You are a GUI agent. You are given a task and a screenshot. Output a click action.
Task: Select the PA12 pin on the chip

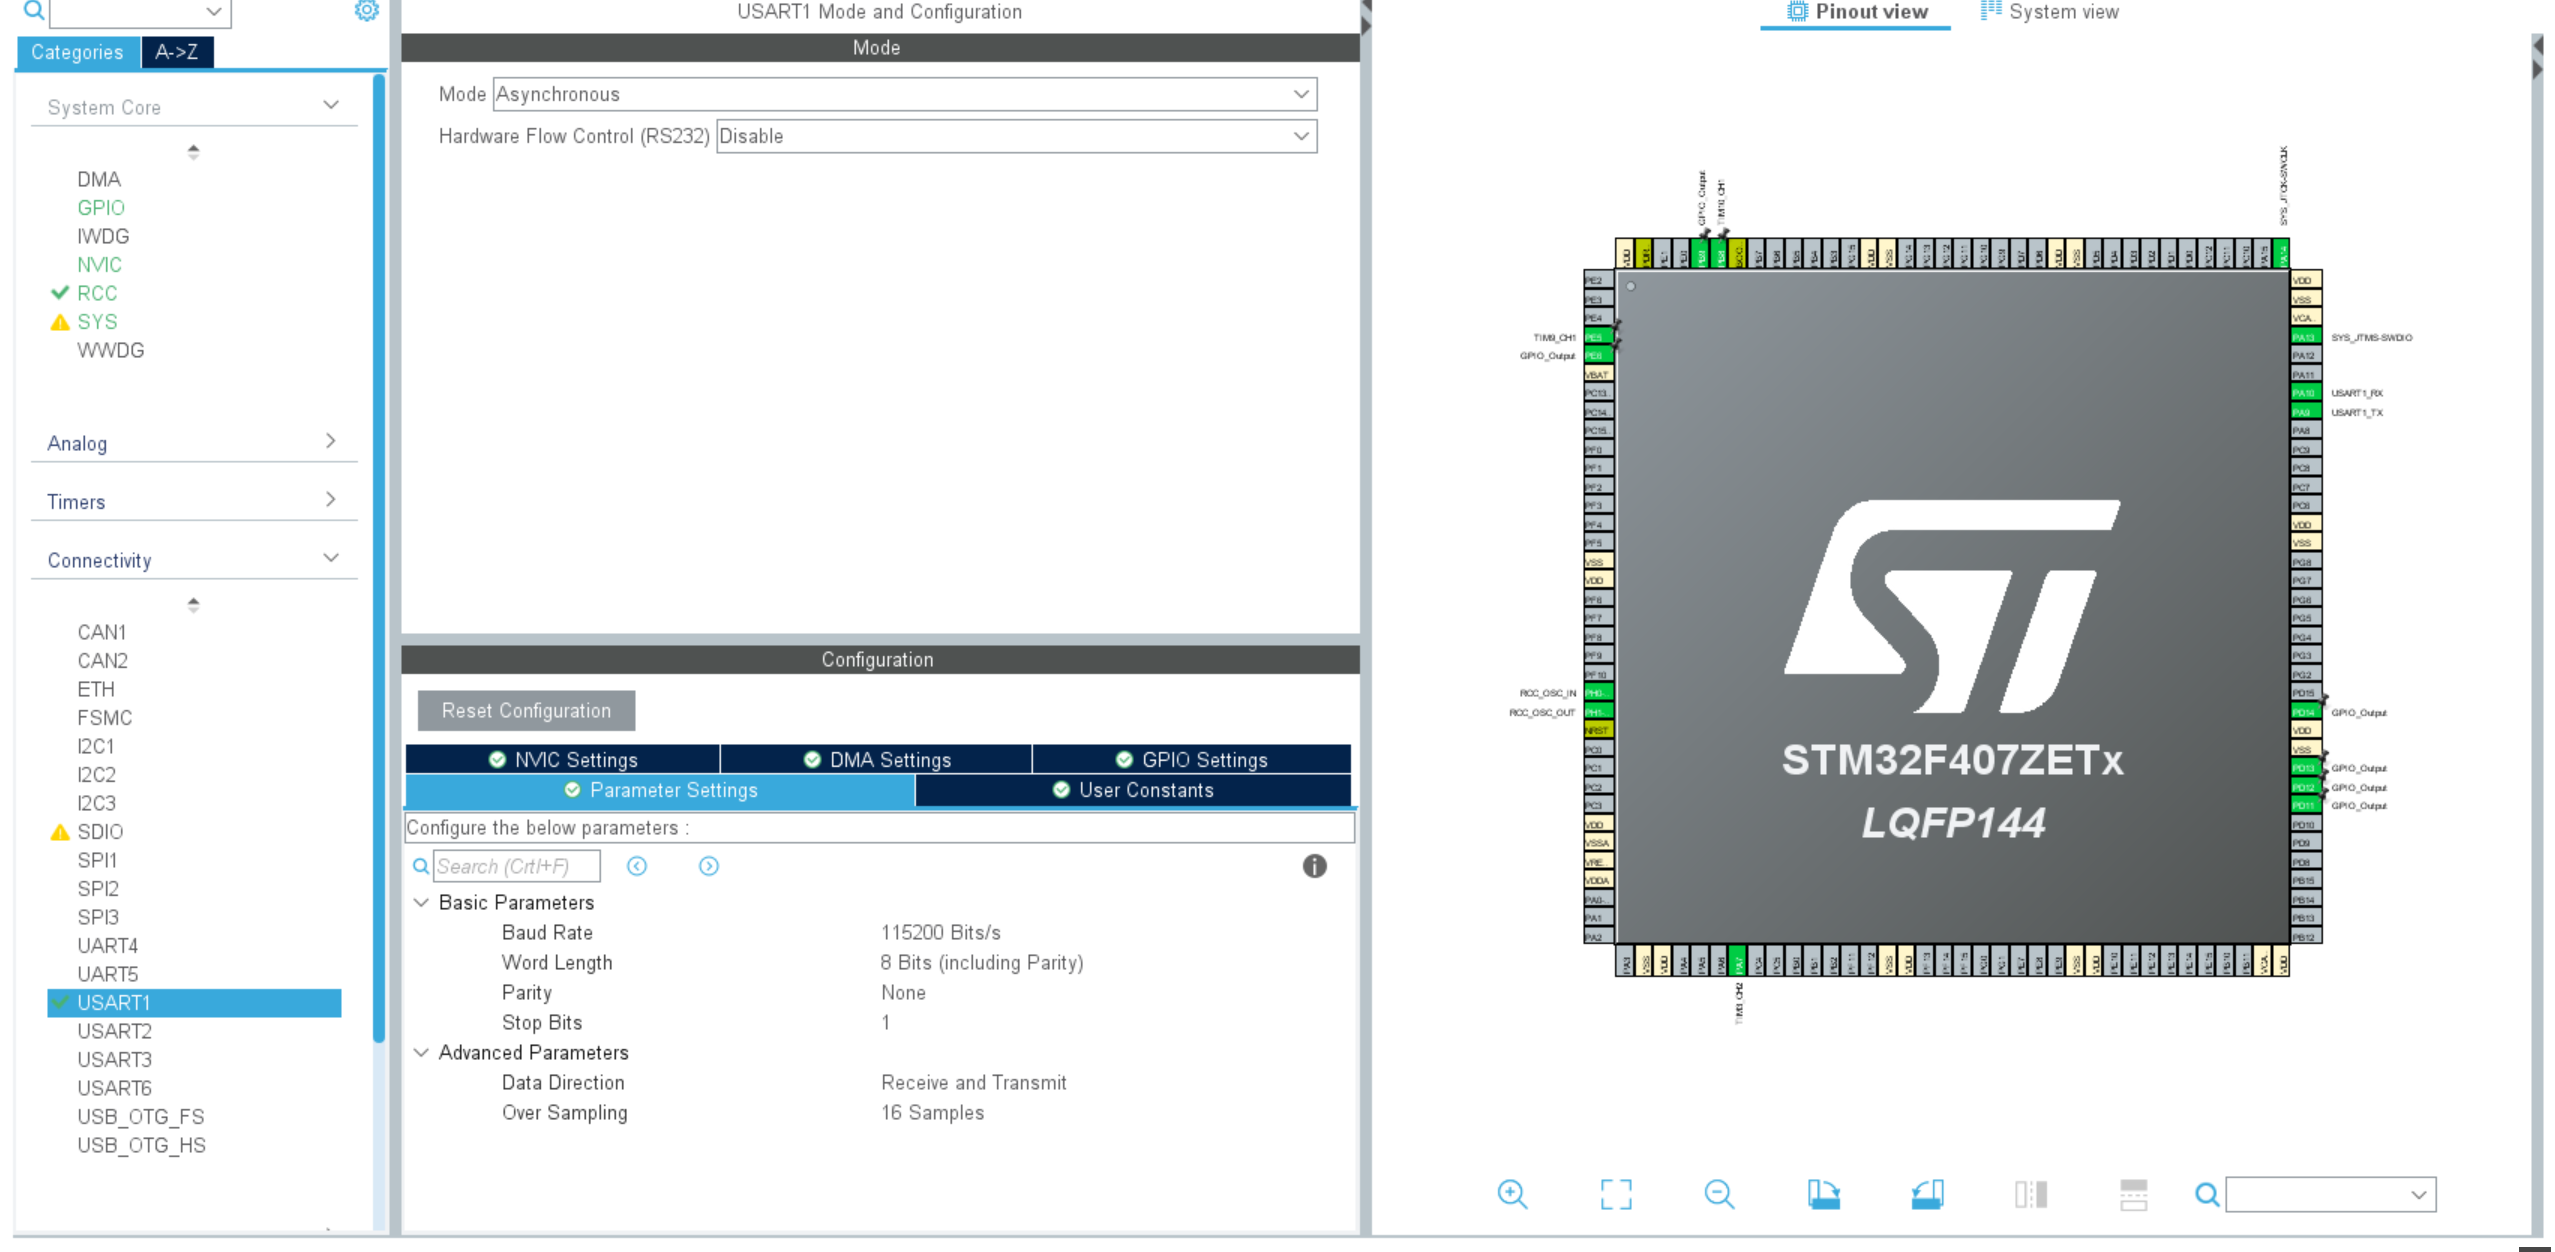(x=2305, y=356)
